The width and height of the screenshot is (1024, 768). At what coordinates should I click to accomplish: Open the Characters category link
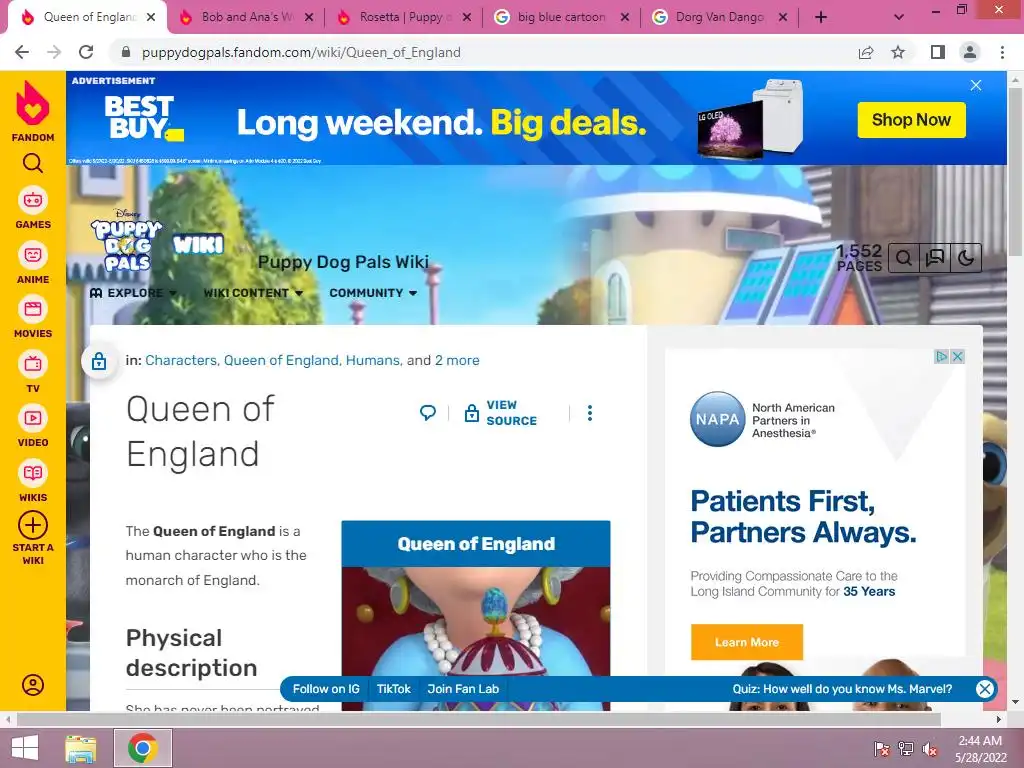point(181,360)
